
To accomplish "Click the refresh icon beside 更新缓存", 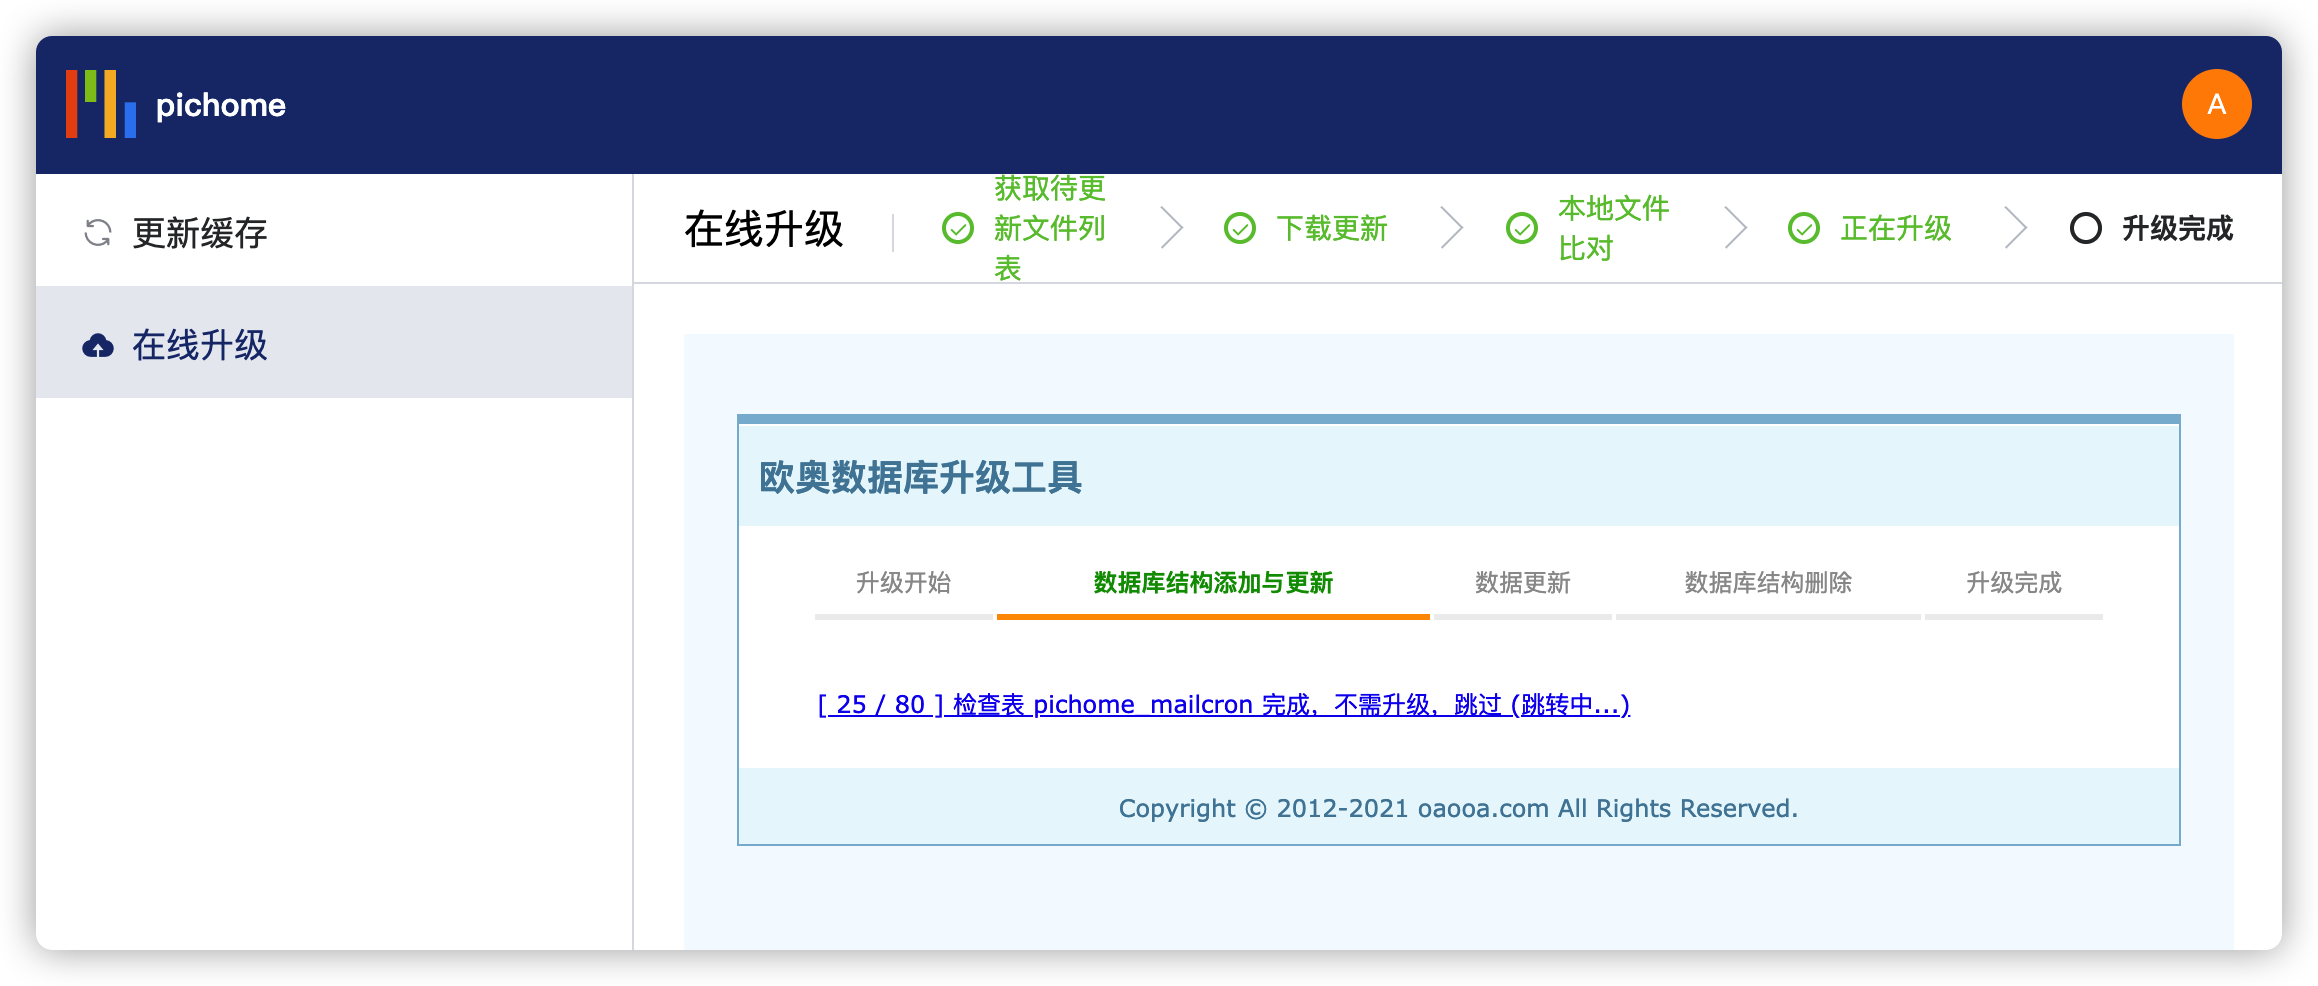I will (x=95, y=229).
